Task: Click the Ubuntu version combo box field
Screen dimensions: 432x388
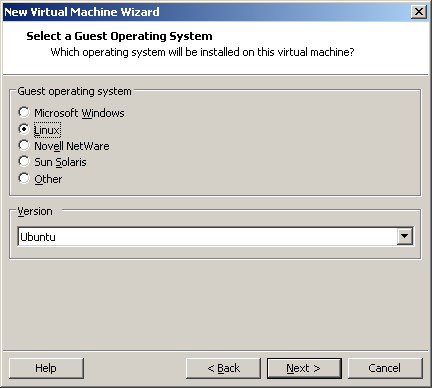Action: (215, 236)
